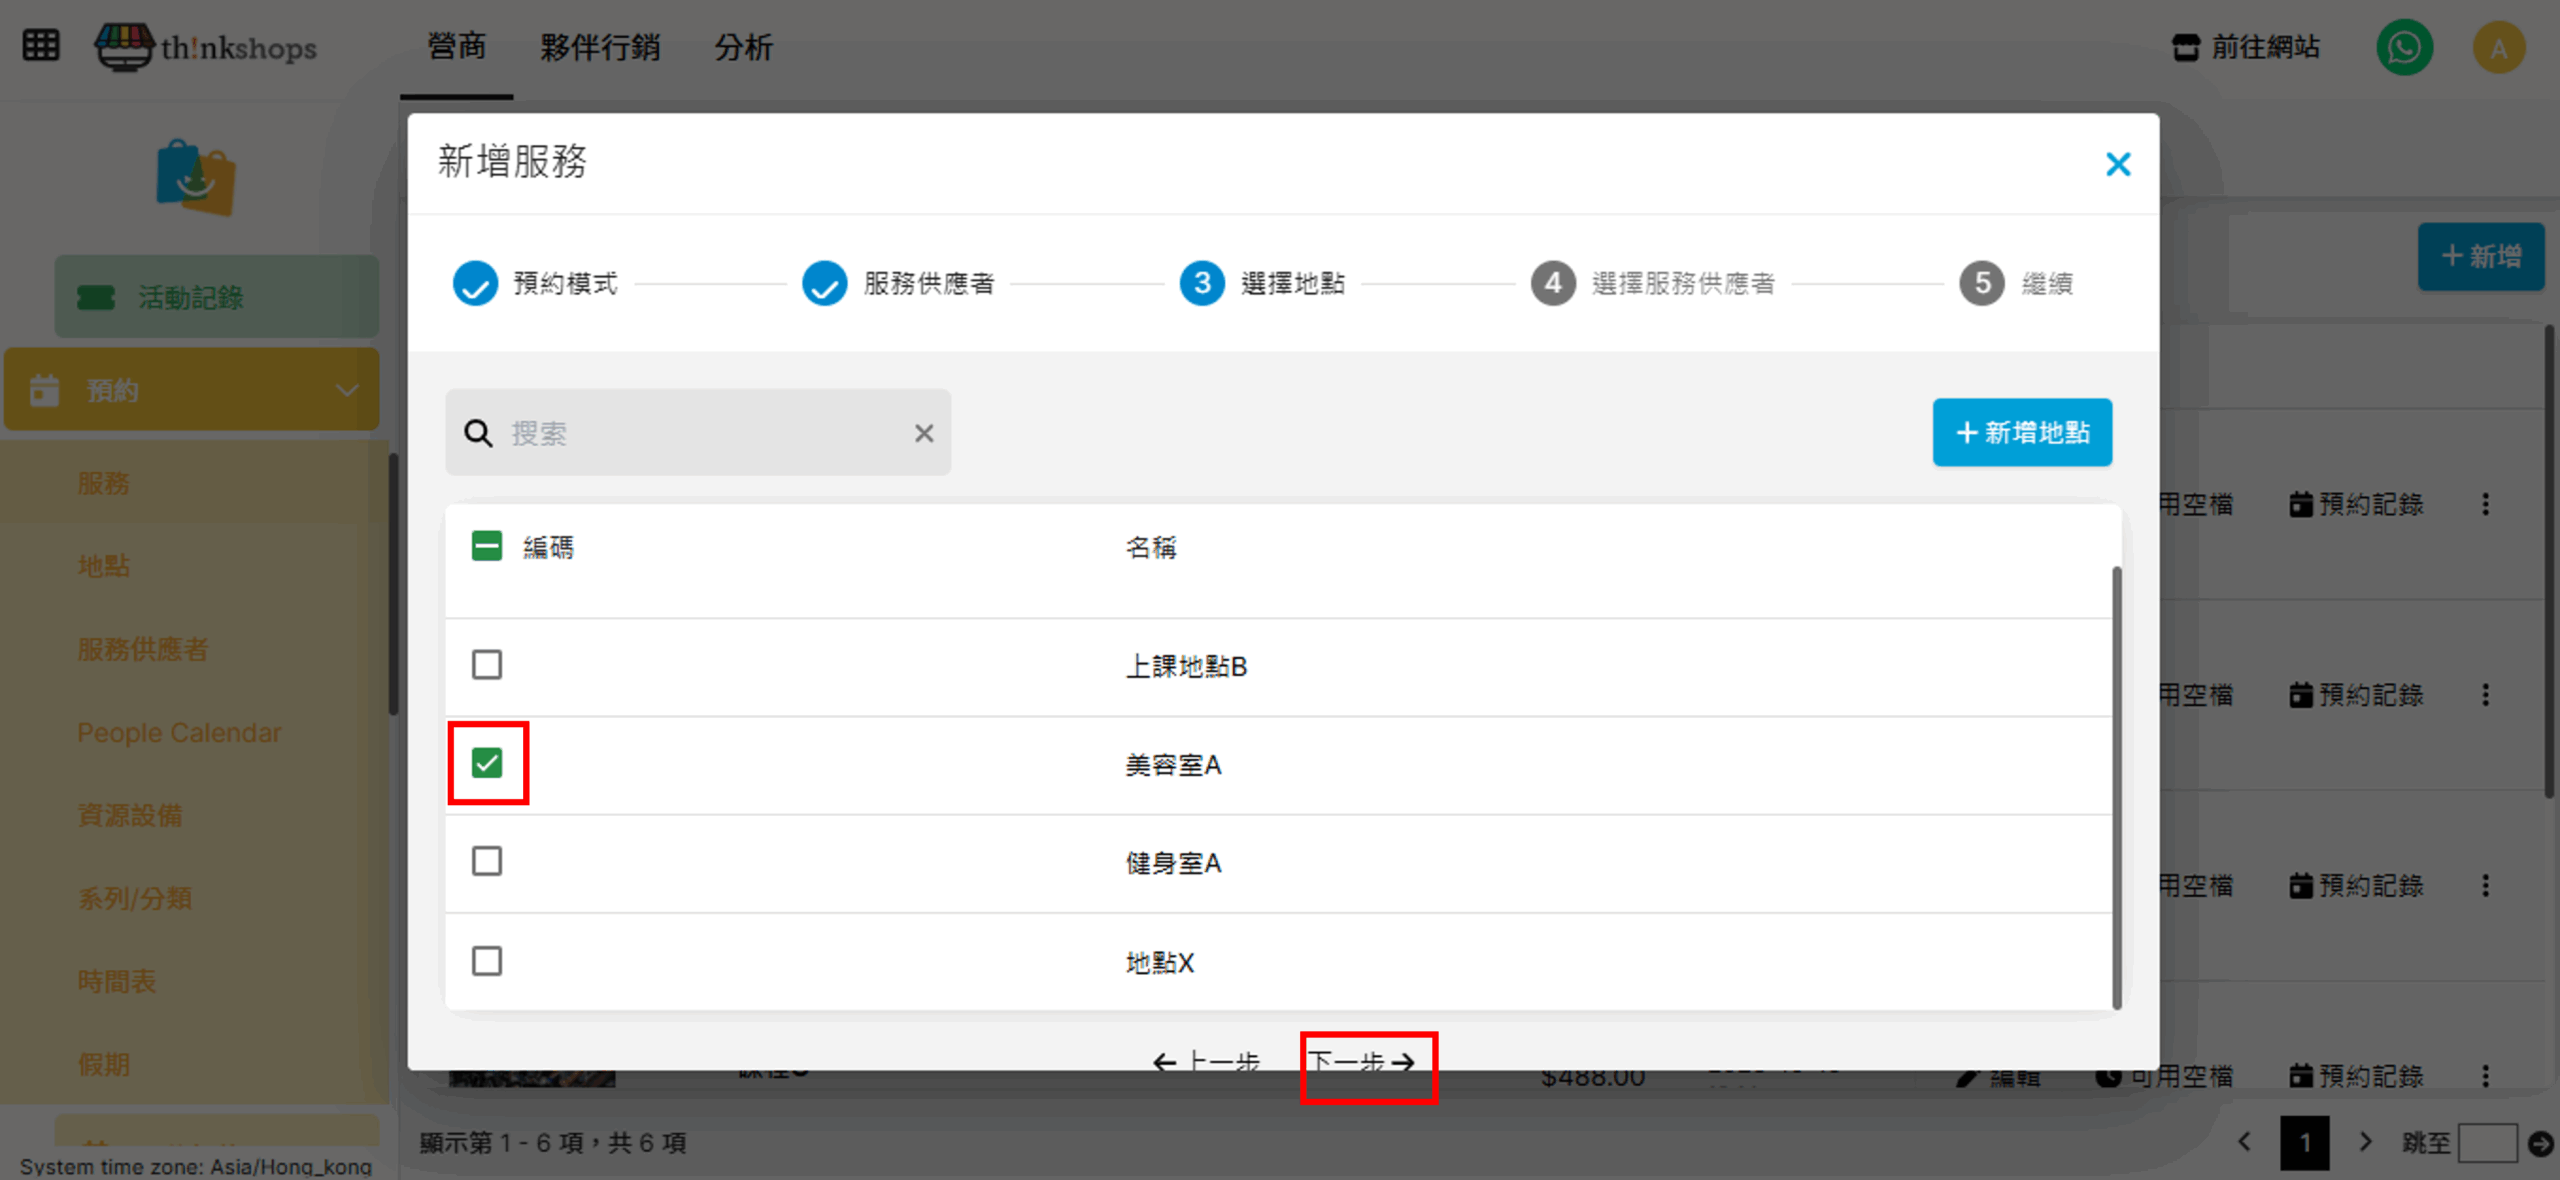Click the X icon closing 新增服務 dialog

(x=2117, y=164)
